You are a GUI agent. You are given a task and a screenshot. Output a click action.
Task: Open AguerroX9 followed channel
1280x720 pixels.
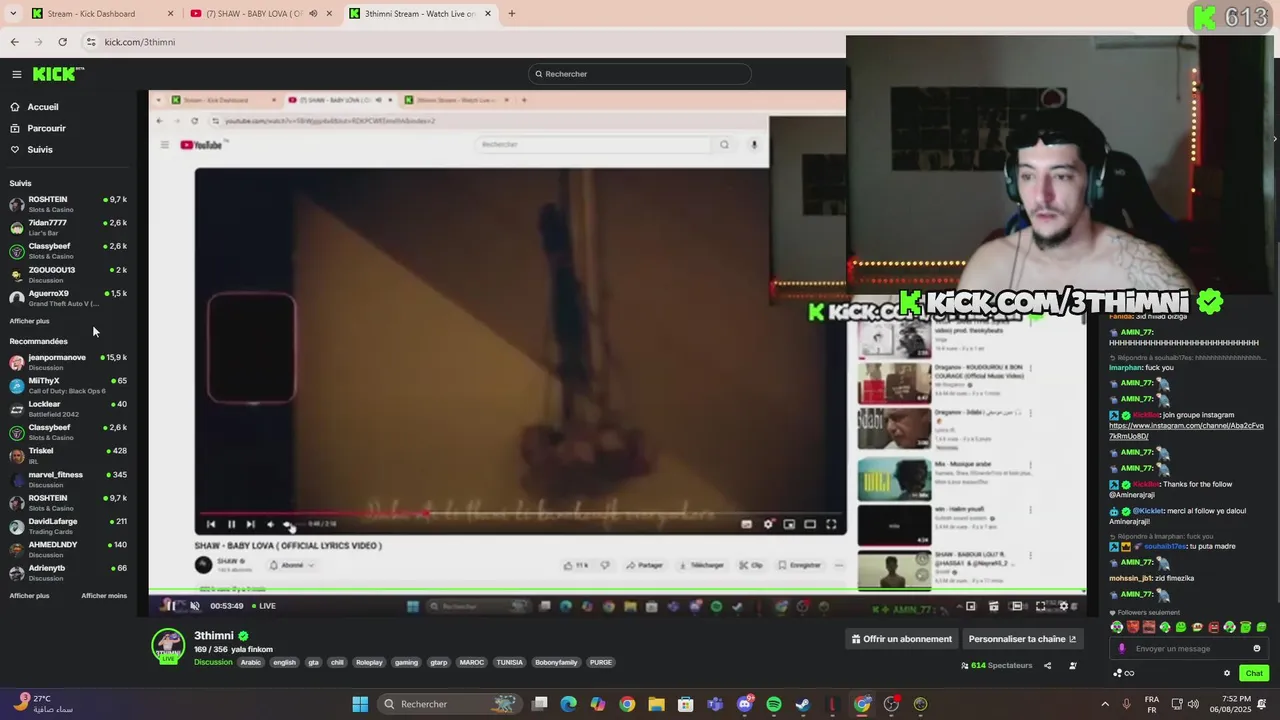coord(68,298)
